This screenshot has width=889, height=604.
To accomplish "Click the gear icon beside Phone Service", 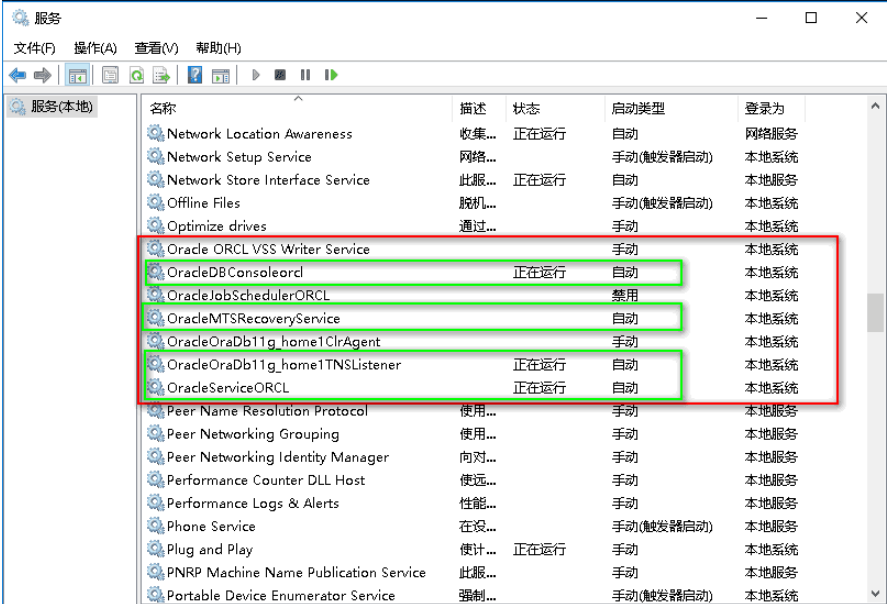I will (x=155, y=526).
